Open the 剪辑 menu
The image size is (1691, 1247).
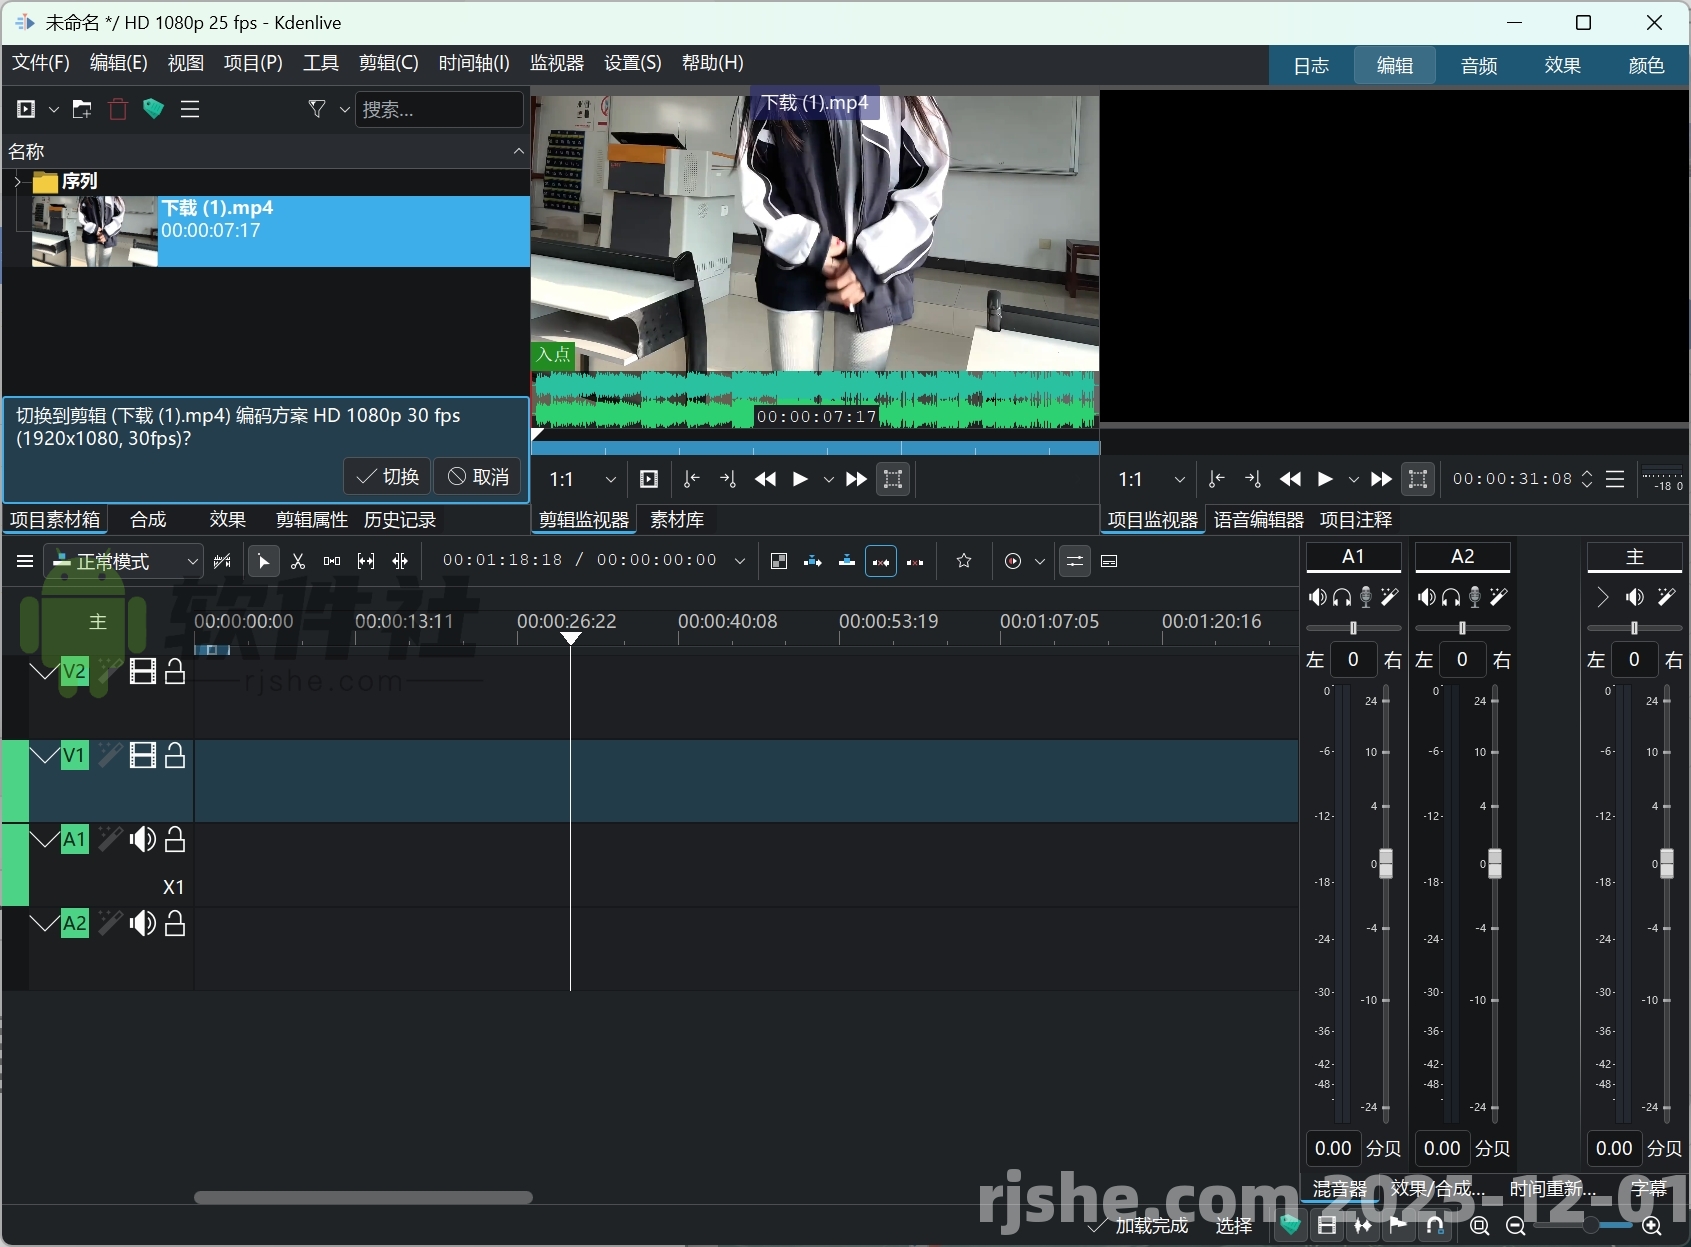[388, 63]
